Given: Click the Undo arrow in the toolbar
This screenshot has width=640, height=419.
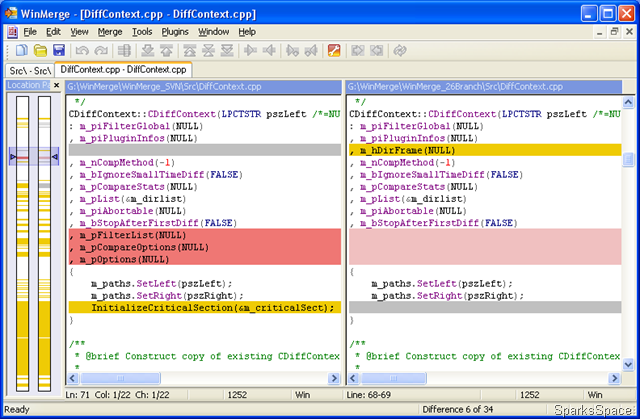Looking at the screenshot, I should (x=80, y=50).
